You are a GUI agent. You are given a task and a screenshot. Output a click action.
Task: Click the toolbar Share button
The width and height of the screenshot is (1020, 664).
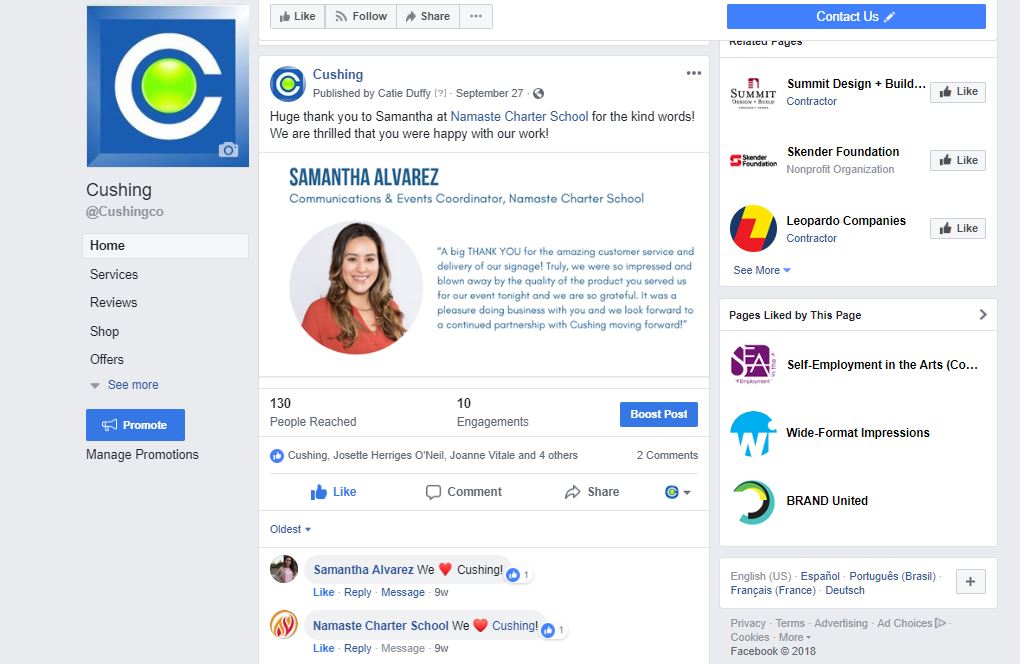pyautogui.click(x=428, y=16)
